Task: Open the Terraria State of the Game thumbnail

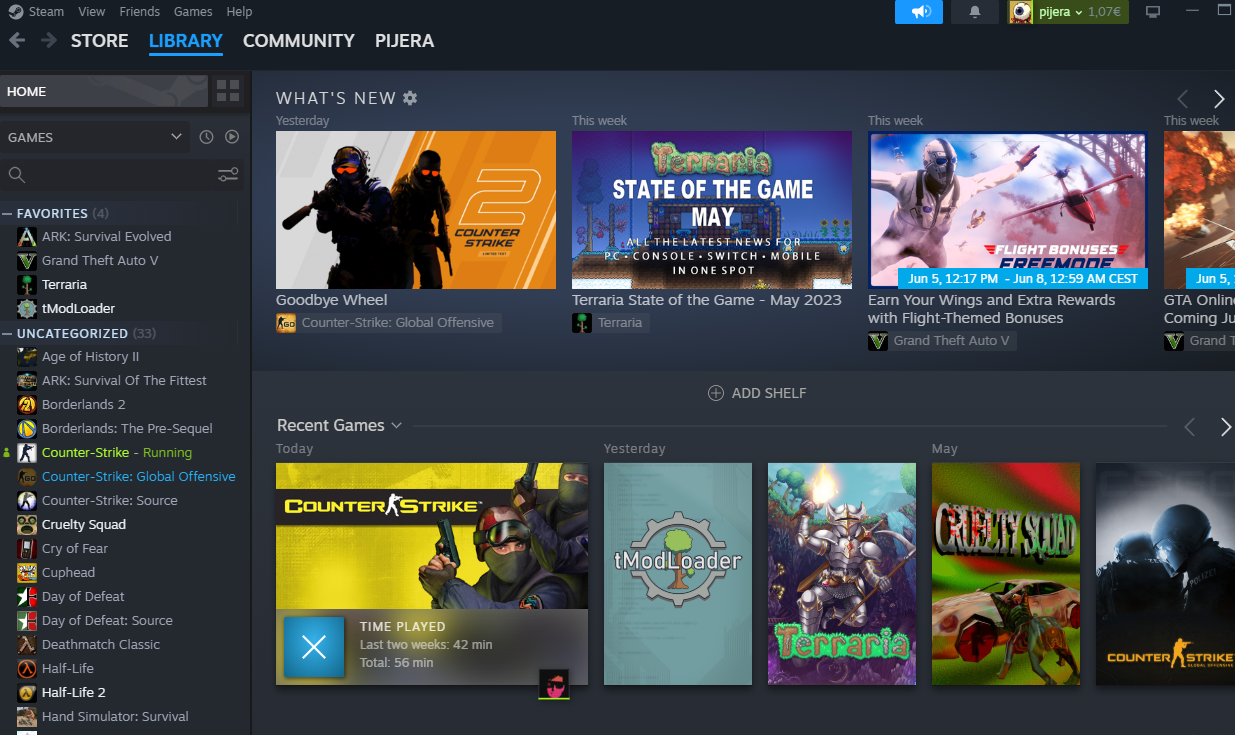Action: click(x=711, y=210)
